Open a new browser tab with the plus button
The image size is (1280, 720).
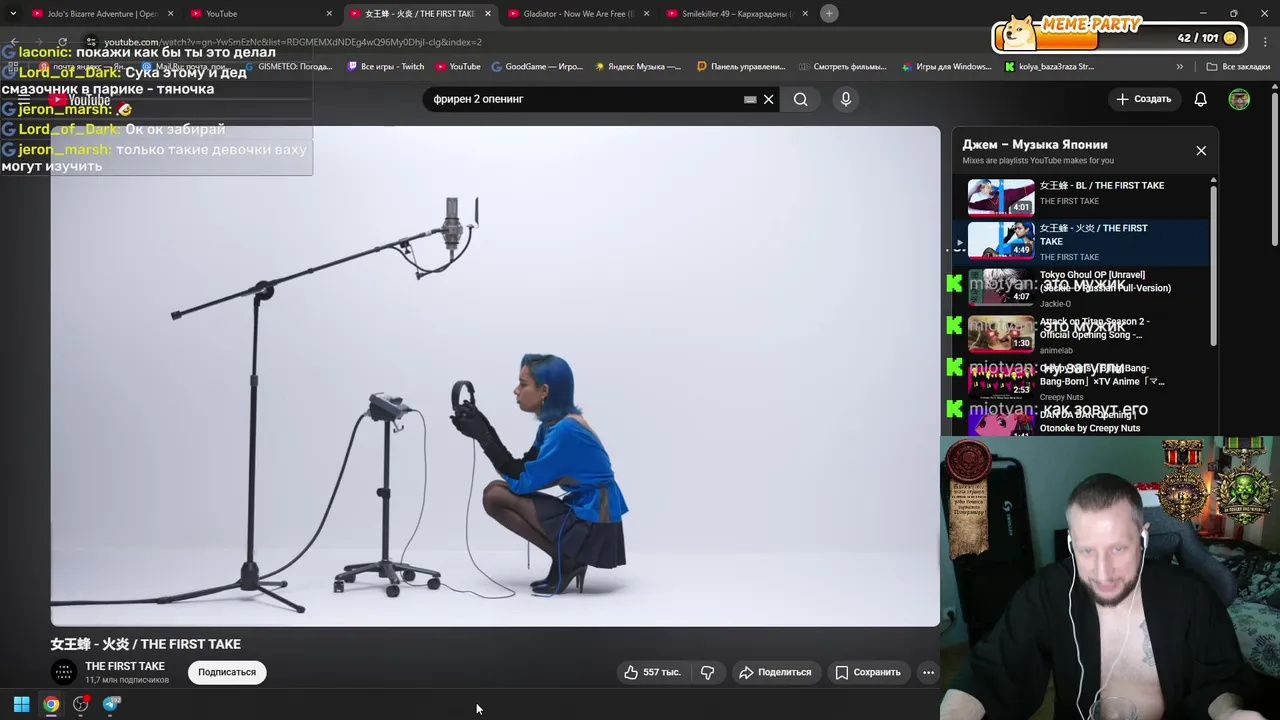tap(829, 13)
